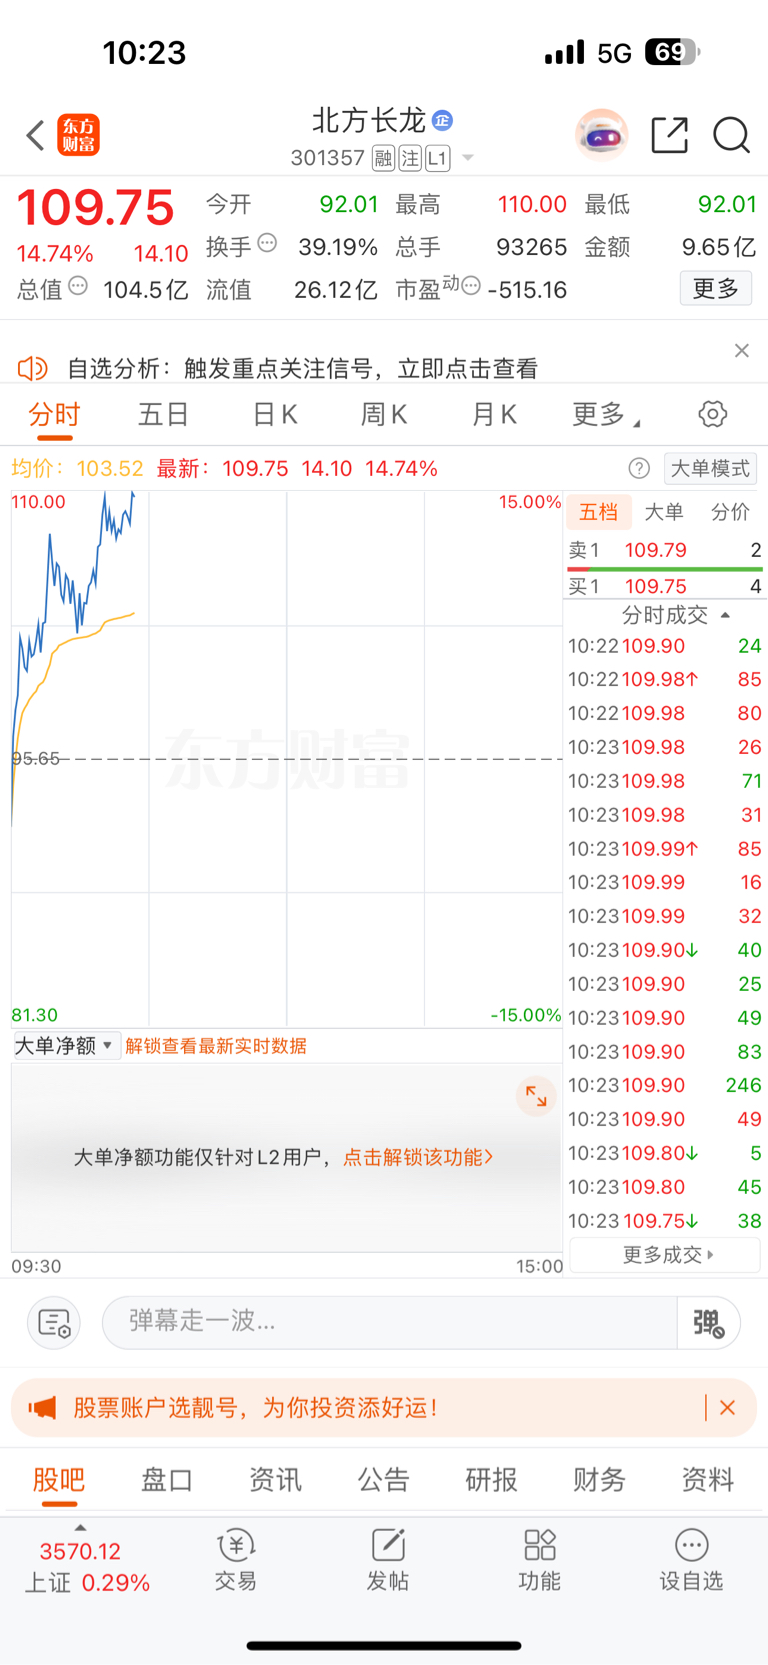The width and height of the screenshot is (768, 1665).
Task: Open the robot assistant avatar
Action: [x=601, y=135]
